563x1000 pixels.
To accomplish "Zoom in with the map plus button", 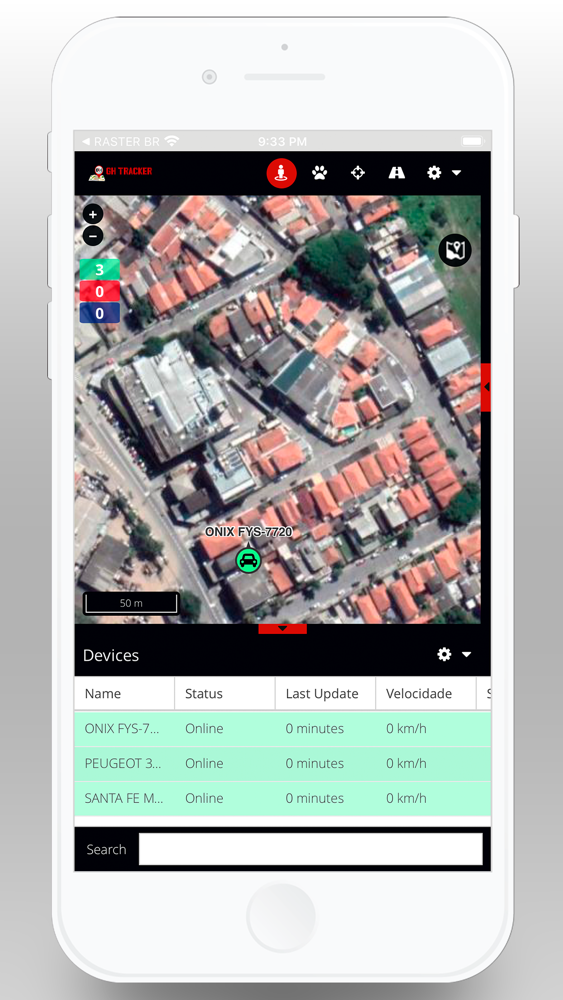I will click(93, 214).
